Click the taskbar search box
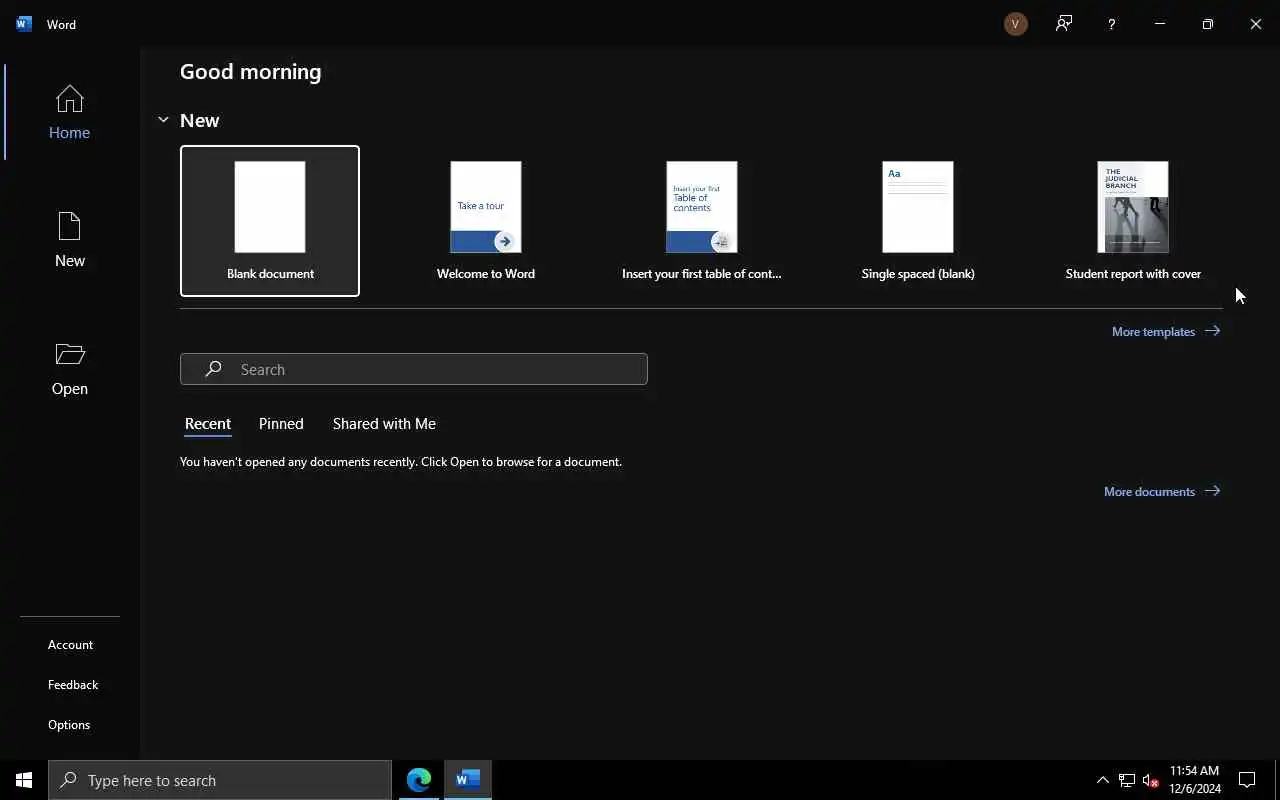The width and height of the screenshot is (1280, 800). [x=220, y=780]
